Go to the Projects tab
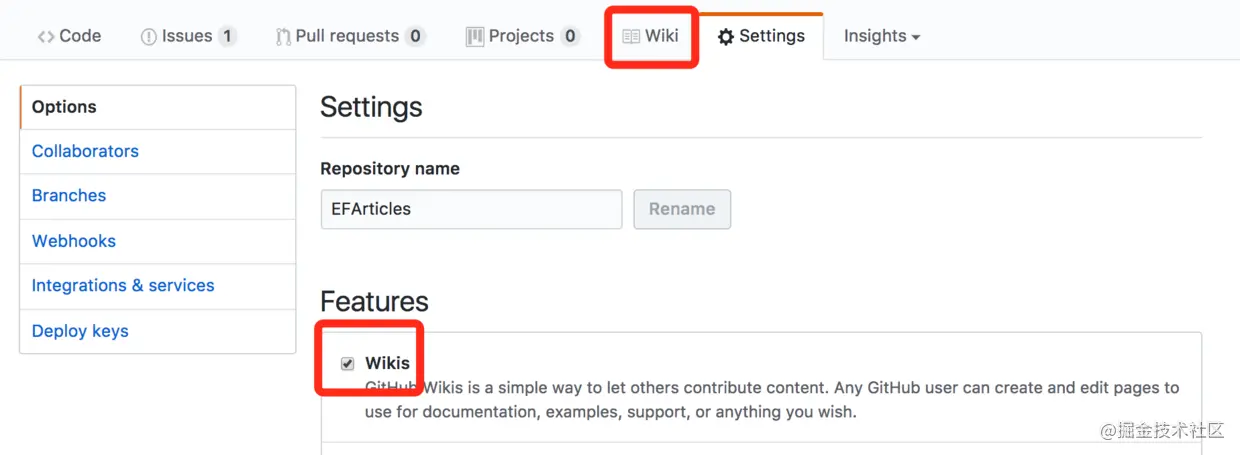Screen dimensions: 1240x455 [523, 36]
